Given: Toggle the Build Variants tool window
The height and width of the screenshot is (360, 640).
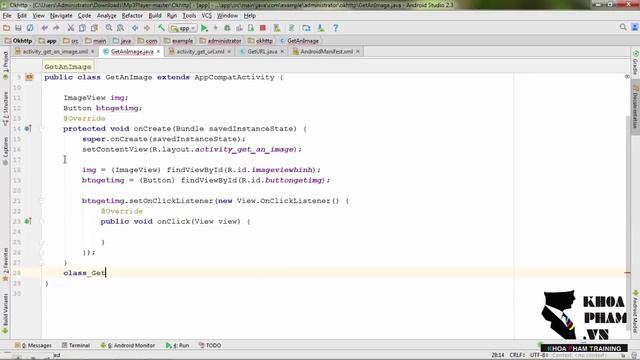Looking at the screenshot, I should [5, 314].
